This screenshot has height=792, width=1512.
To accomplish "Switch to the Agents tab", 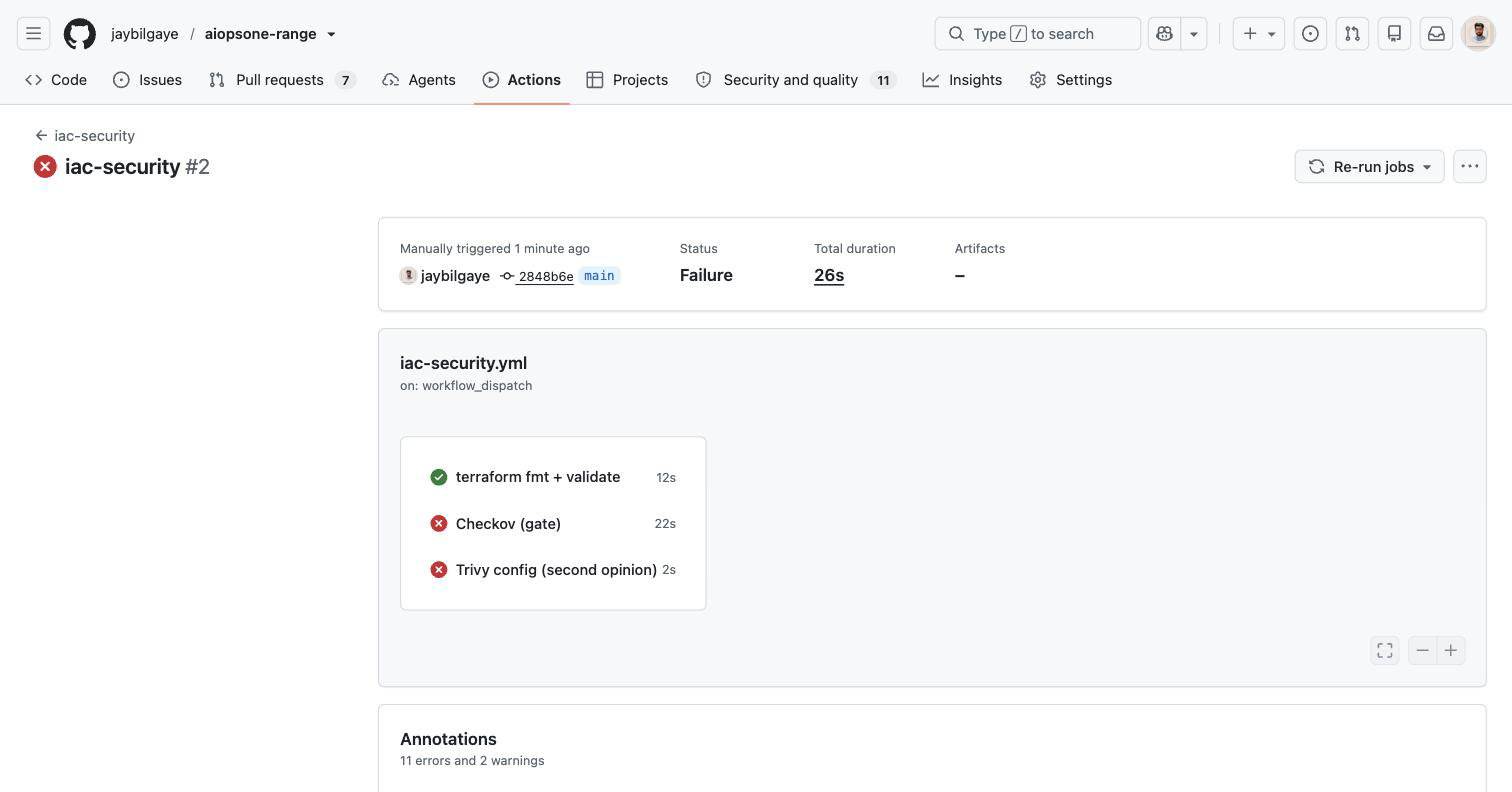I will (x=419, y=80).
